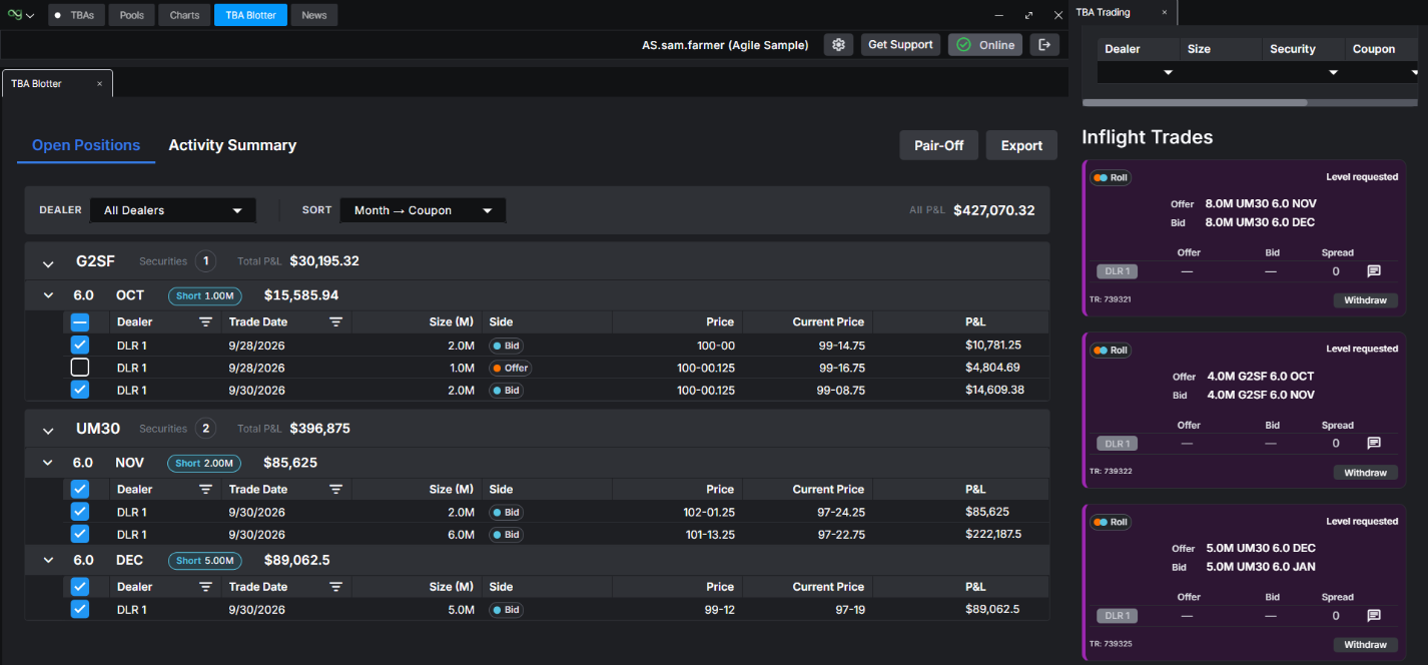The image size is (1428, 665).
Task: Pop out the window with expand icon
Action: pos(1029,15)
